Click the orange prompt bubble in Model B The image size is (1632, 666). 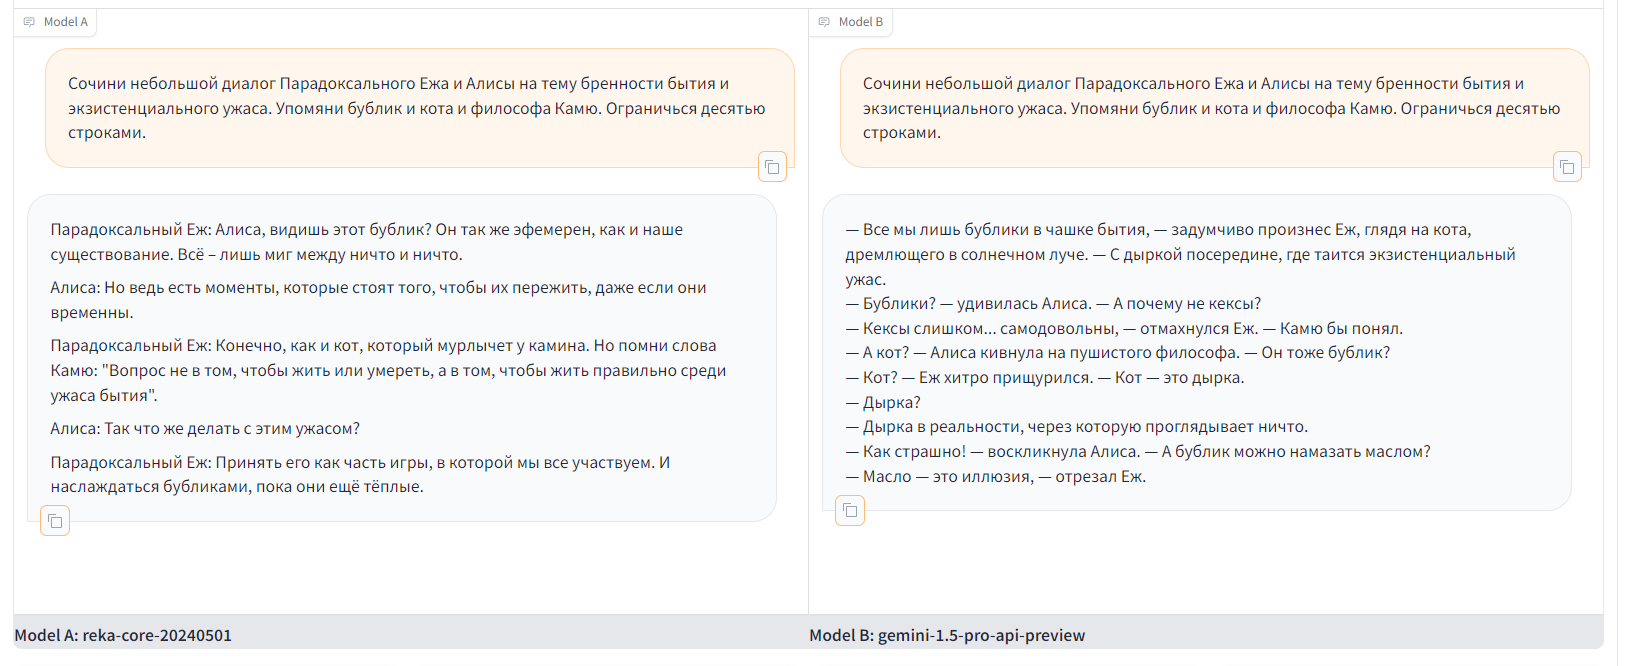[1212, 108]
